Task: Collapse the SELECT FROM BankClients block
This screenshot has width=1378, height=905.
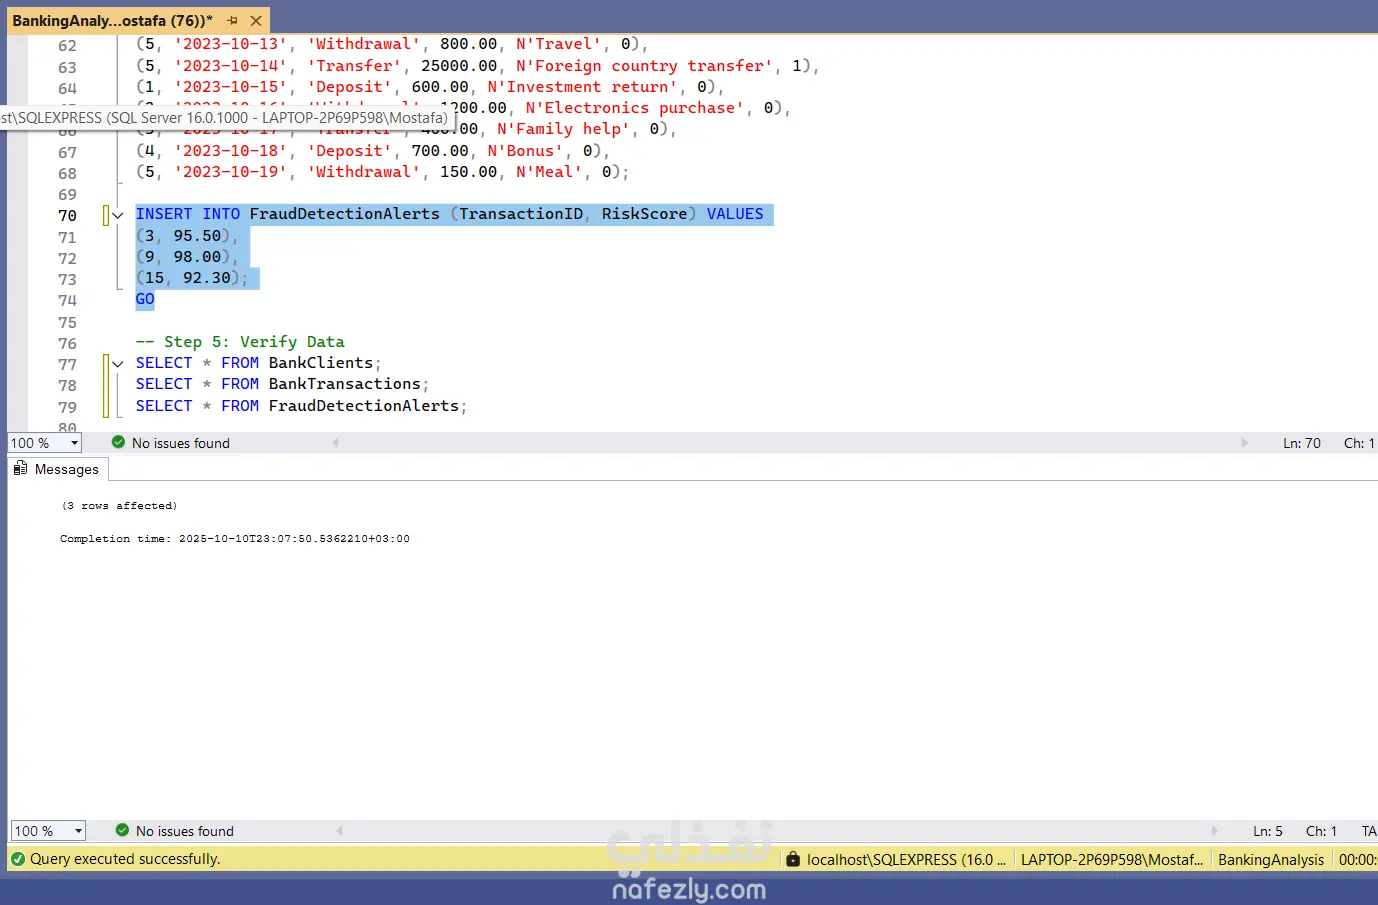Action: click(117, 364)
